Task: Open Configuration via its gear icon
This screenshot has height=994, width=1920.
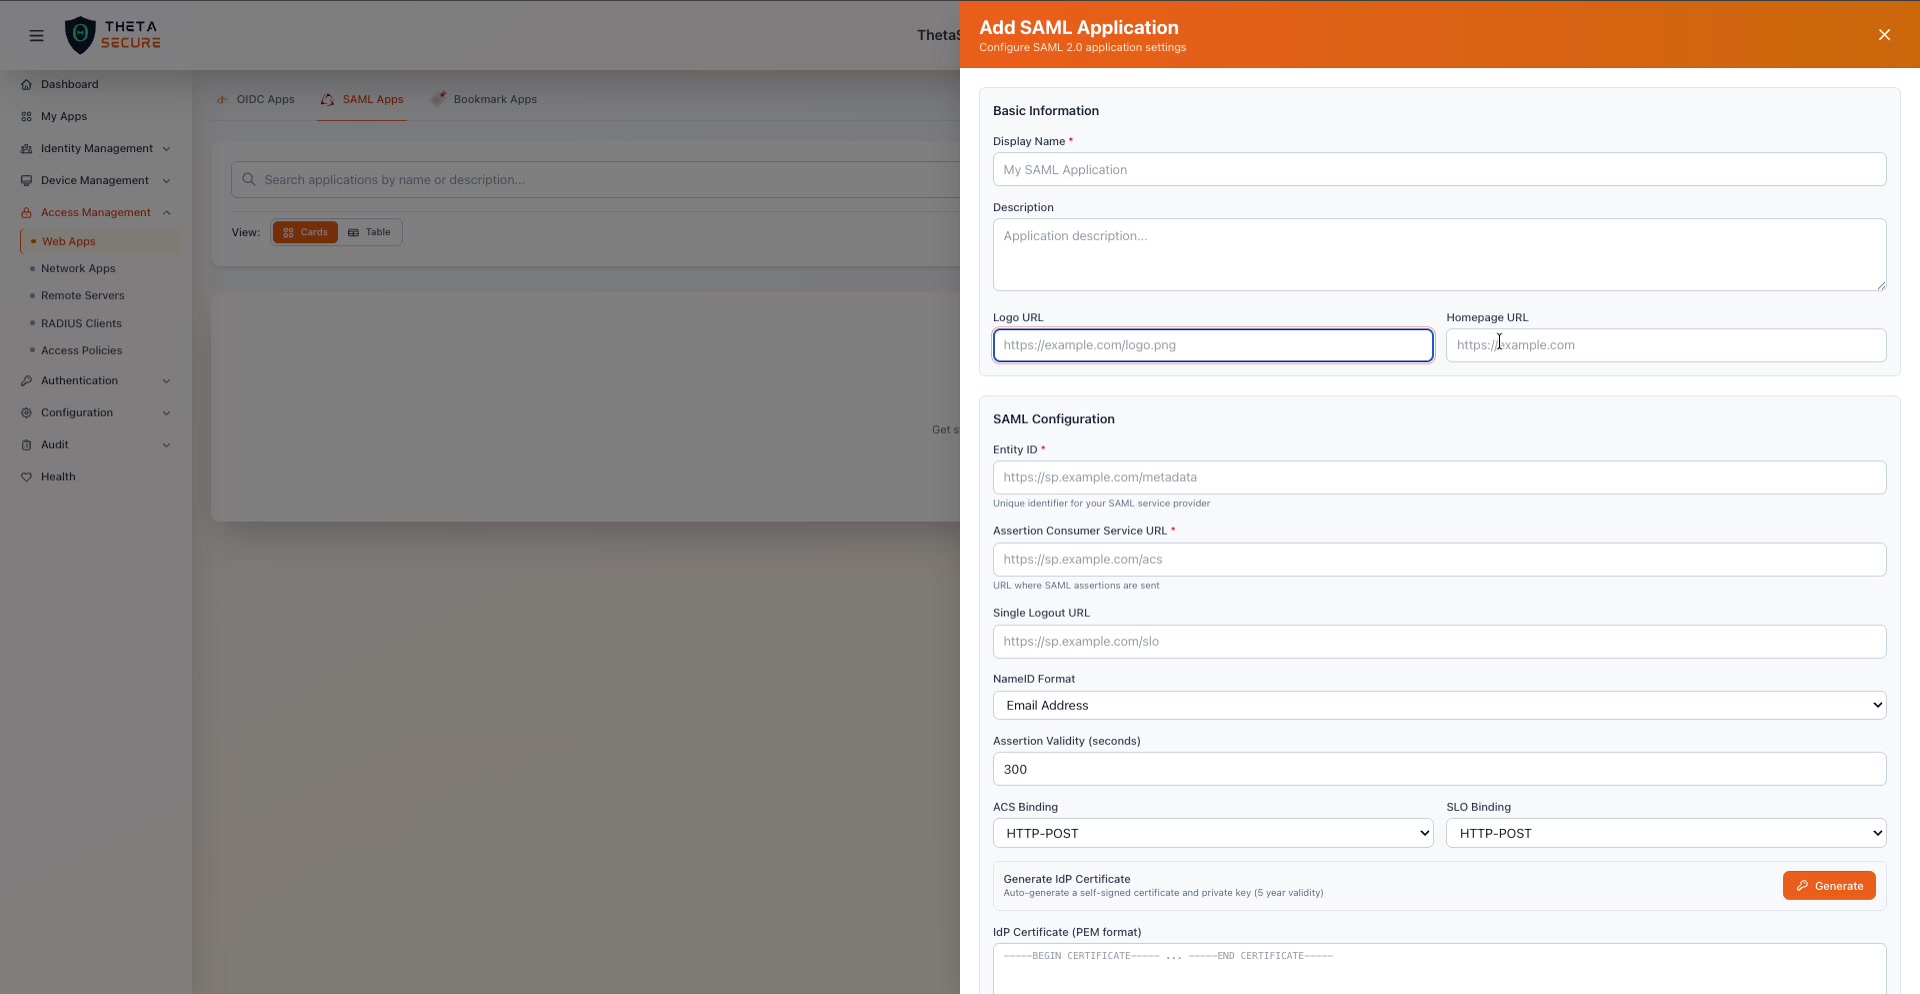Action: 25,412
